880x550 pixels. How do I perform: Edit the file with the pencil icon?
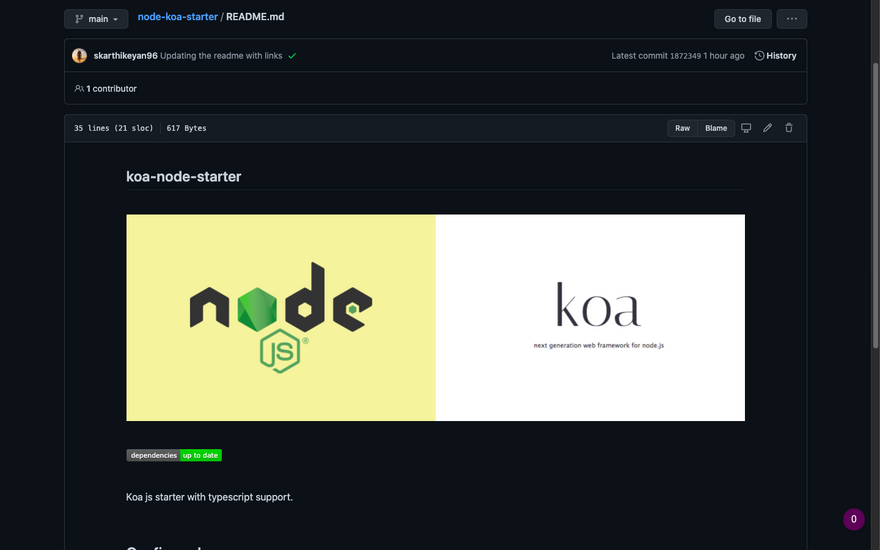click(x=767, y=128)
